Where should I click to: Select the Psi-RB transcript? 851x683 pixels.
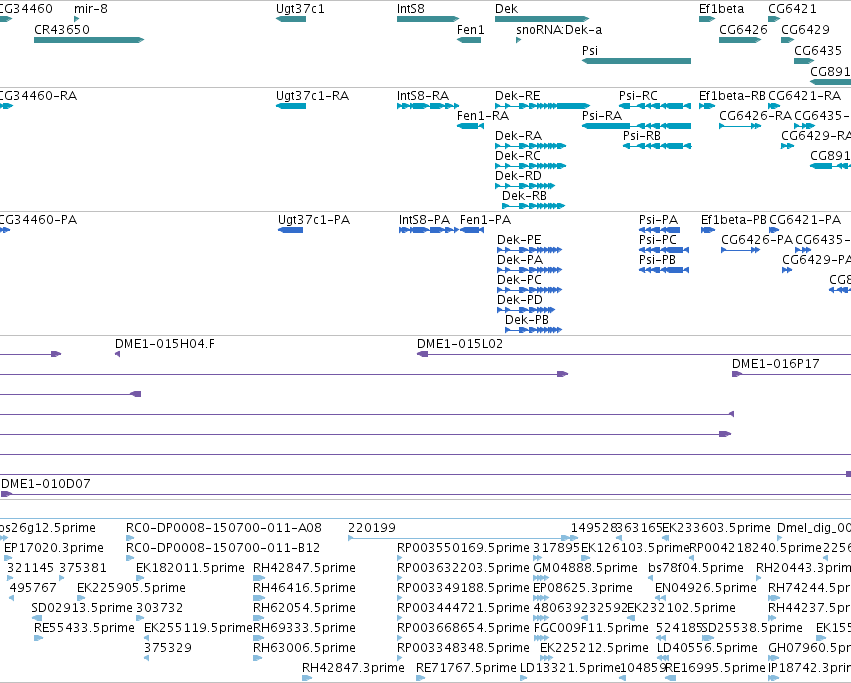pos(657,146)
